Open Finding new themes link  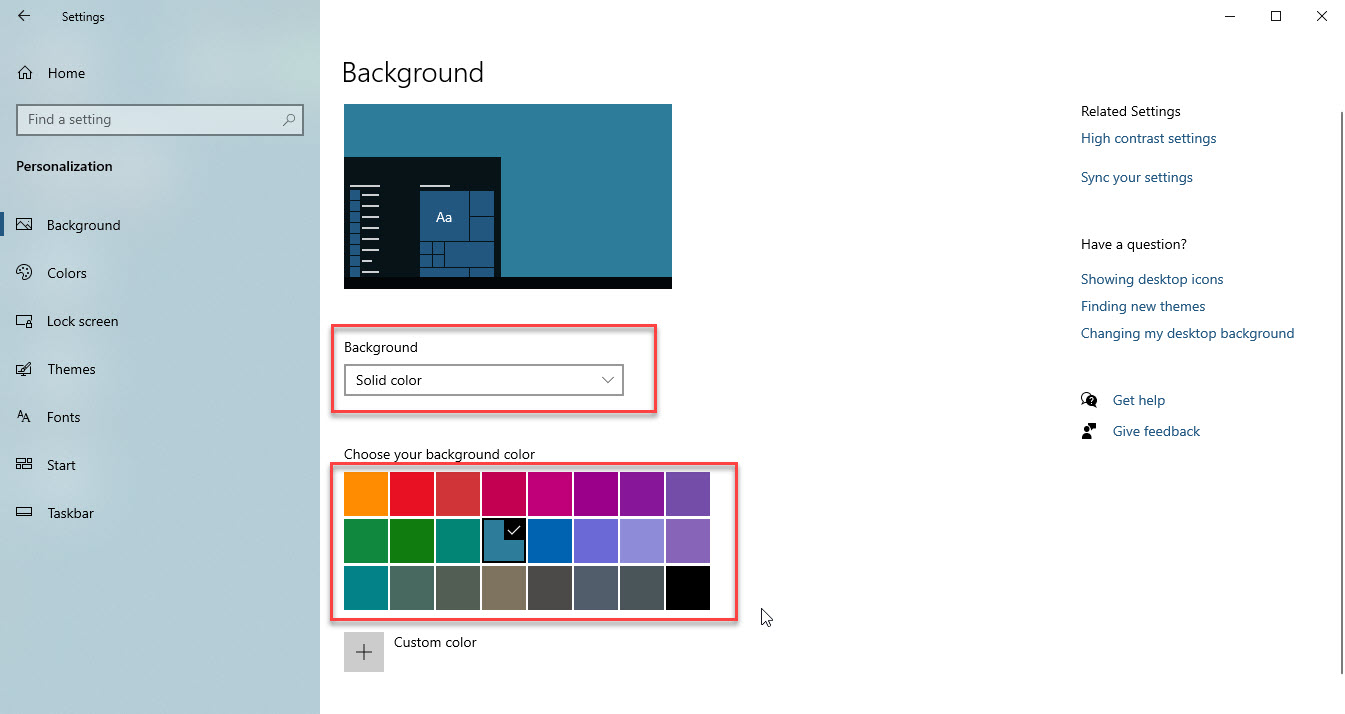point(1143,306)
